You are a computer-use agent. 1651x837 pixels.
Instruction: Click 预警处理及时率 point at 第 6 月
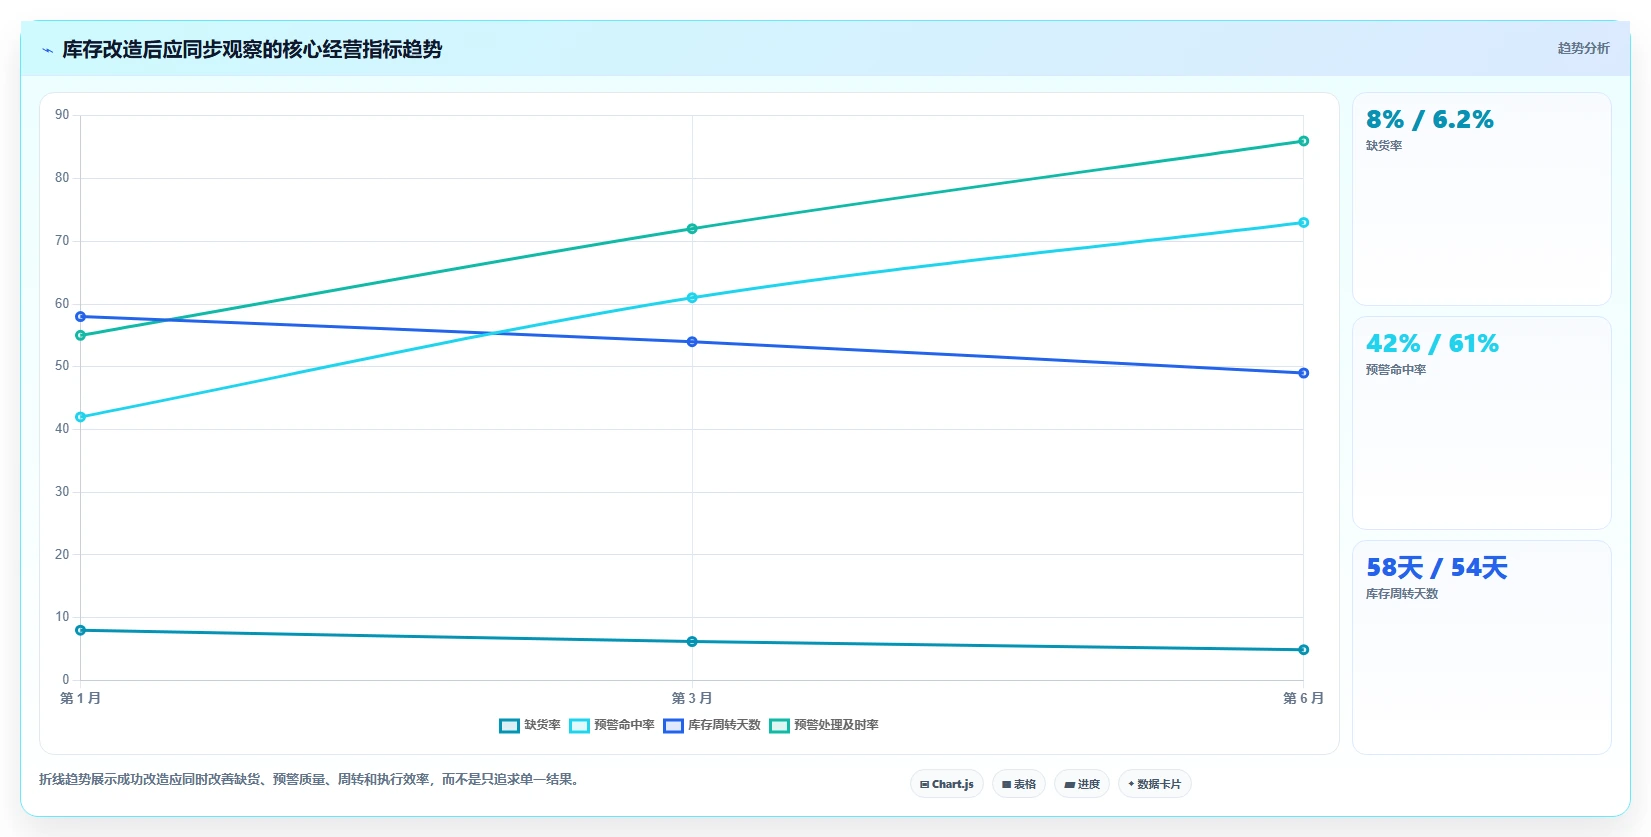(x=1303, y=141)
